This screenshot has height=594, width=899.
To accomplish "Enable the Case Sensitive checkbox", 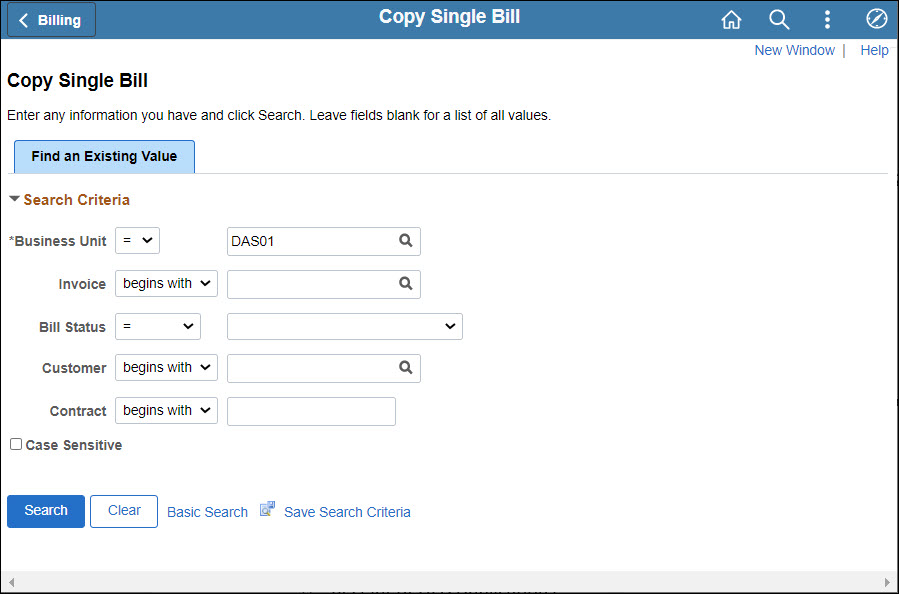I will 16,444.
